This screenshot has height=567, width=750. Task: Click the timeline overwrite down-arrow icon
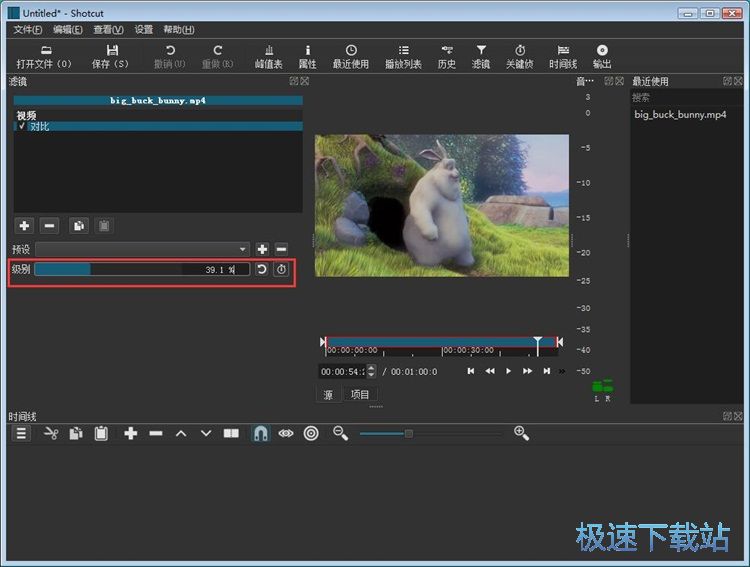[x=206, y=434]
